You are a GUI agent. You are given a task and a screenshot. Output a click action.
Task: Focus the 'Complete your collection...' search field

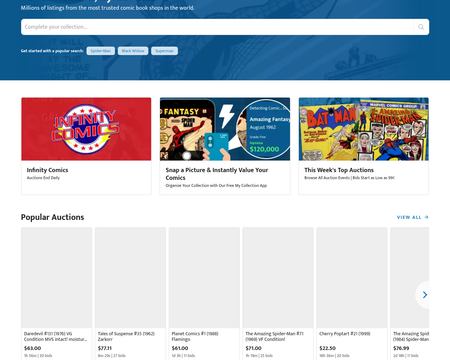coord(225,27)
